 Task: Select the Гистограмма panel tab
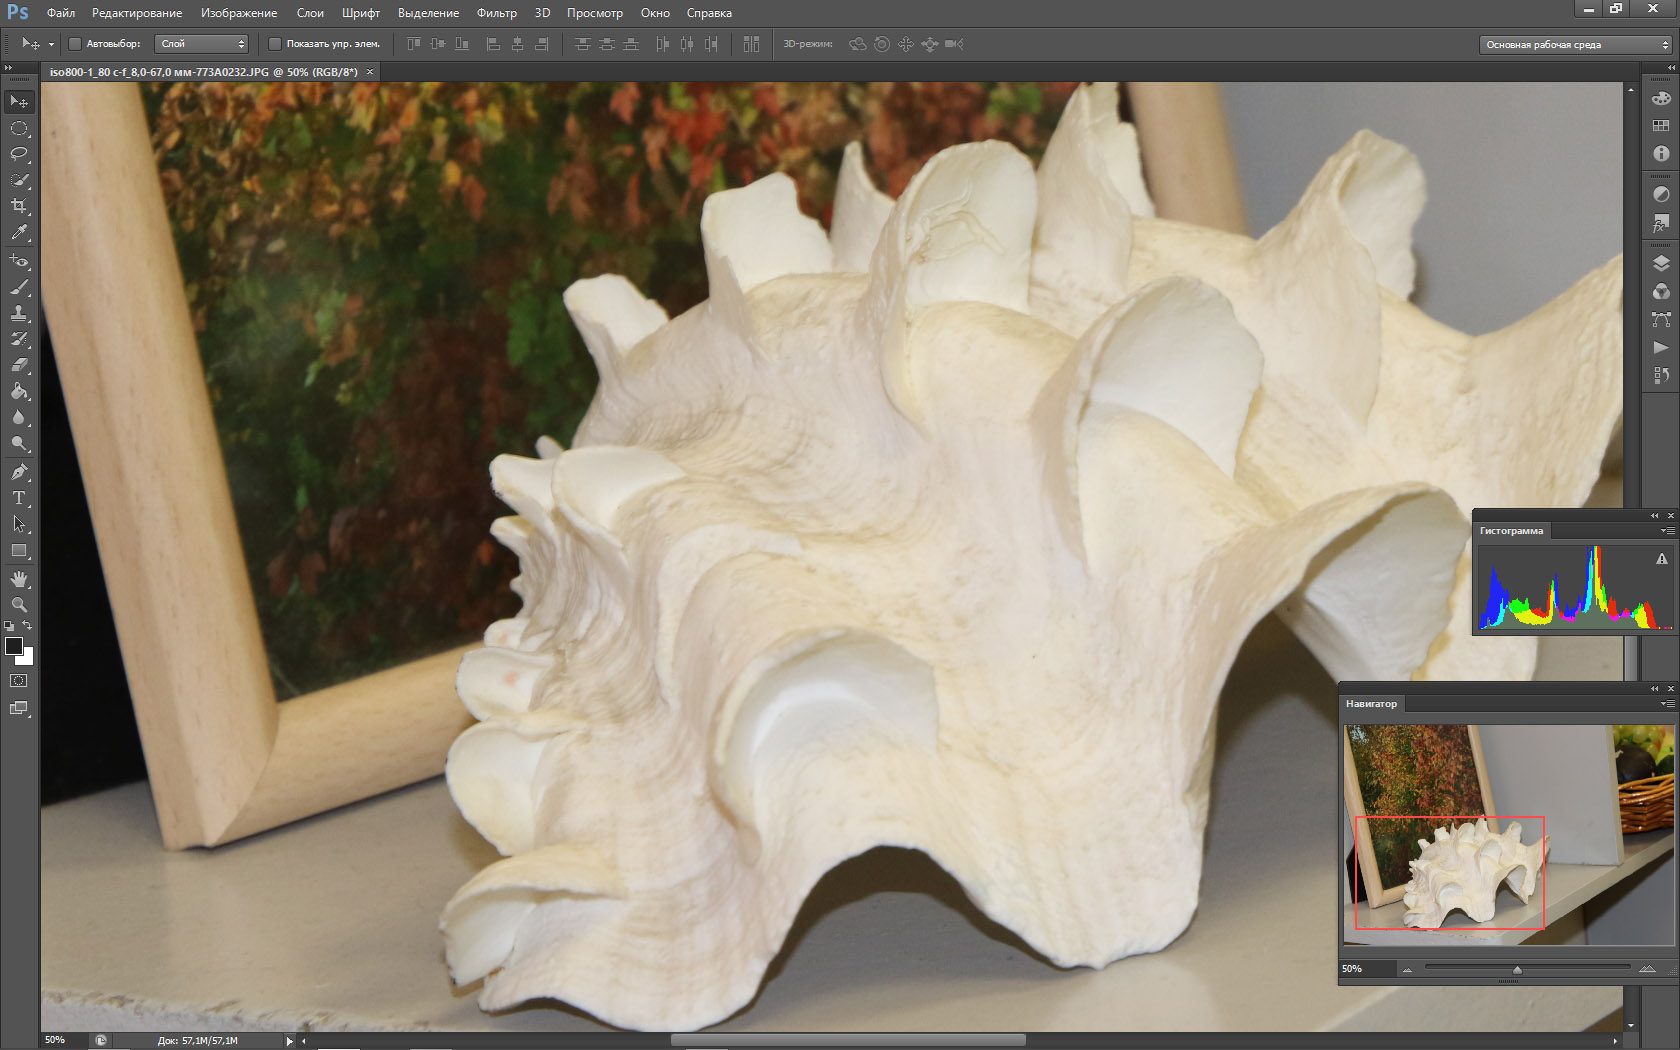[x=1511, y=531]
